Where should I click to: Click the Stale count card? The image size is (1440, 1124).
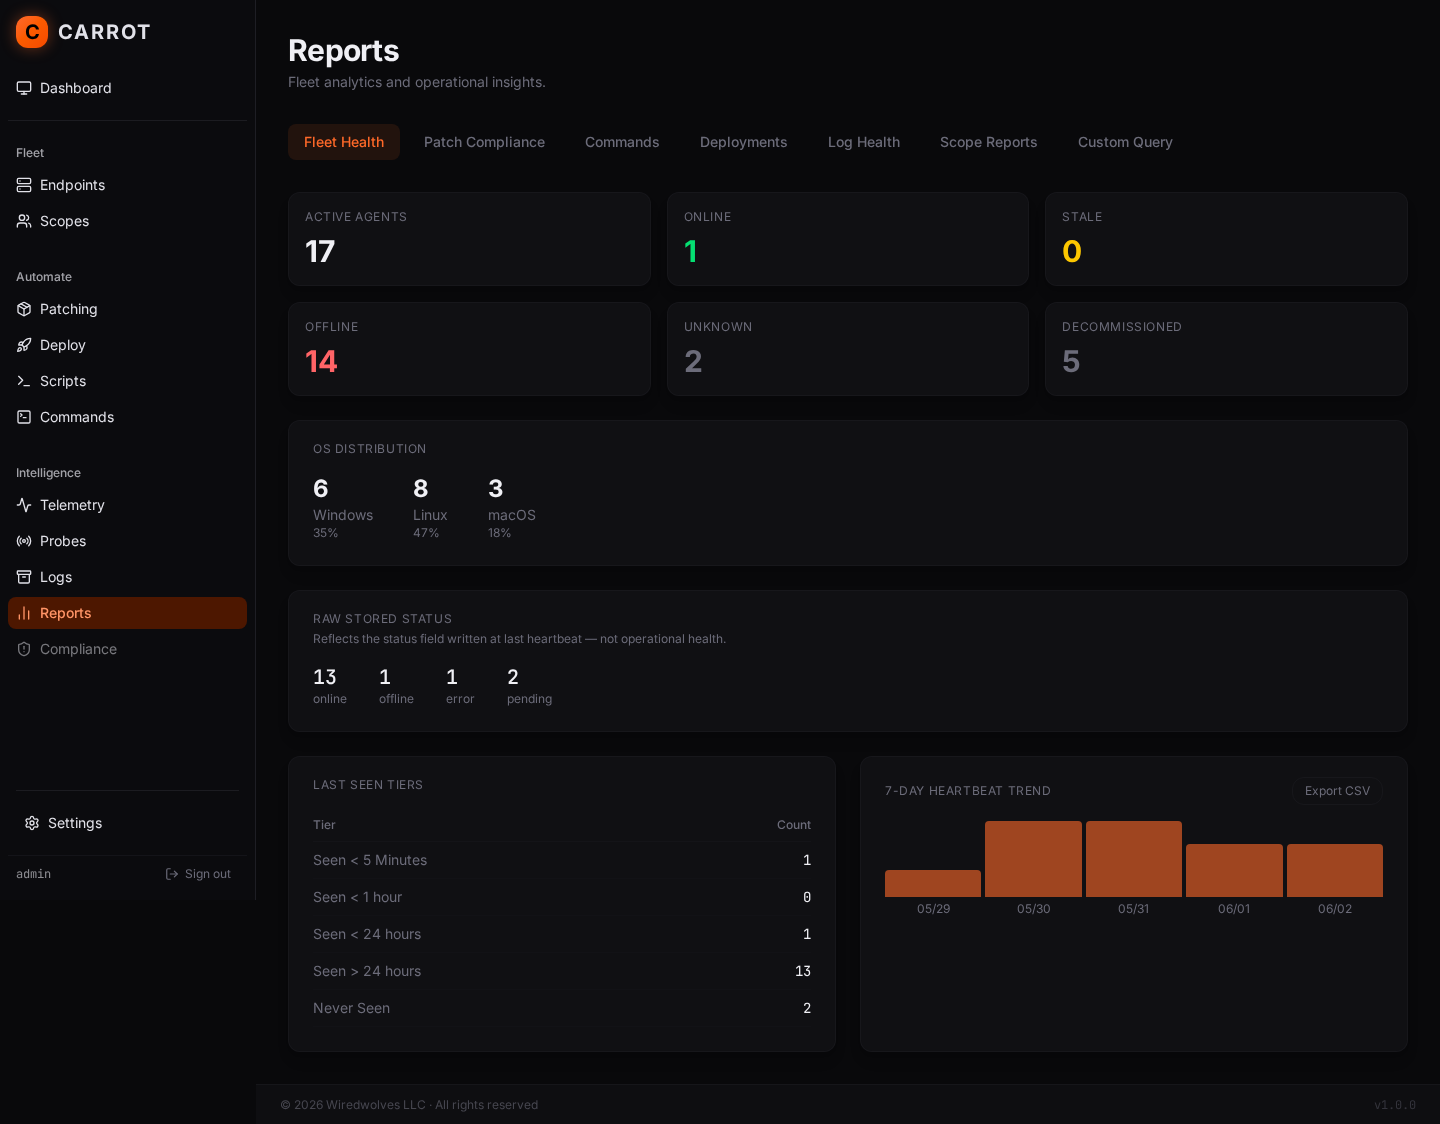point(1226,239)
